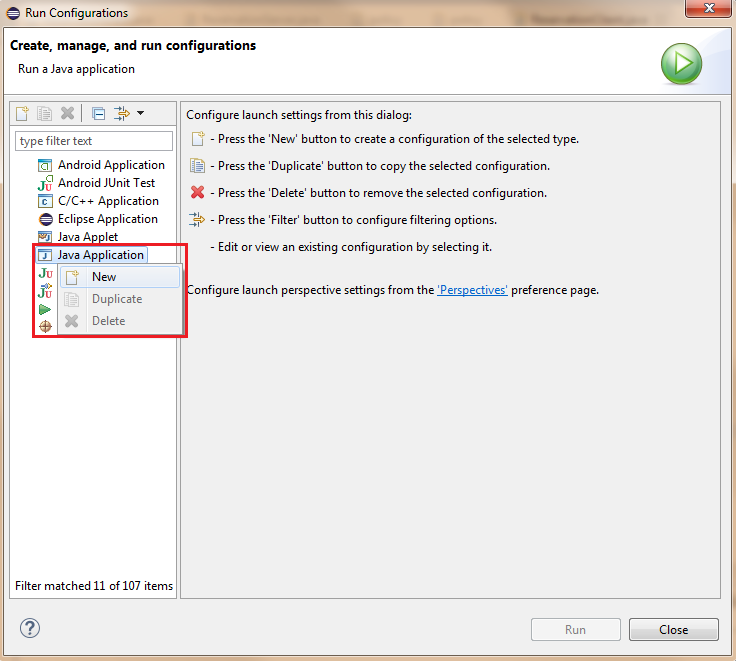The image size is (736, 661).
Task: Click the green Run arrow banner icon
Action: point(682,64)
